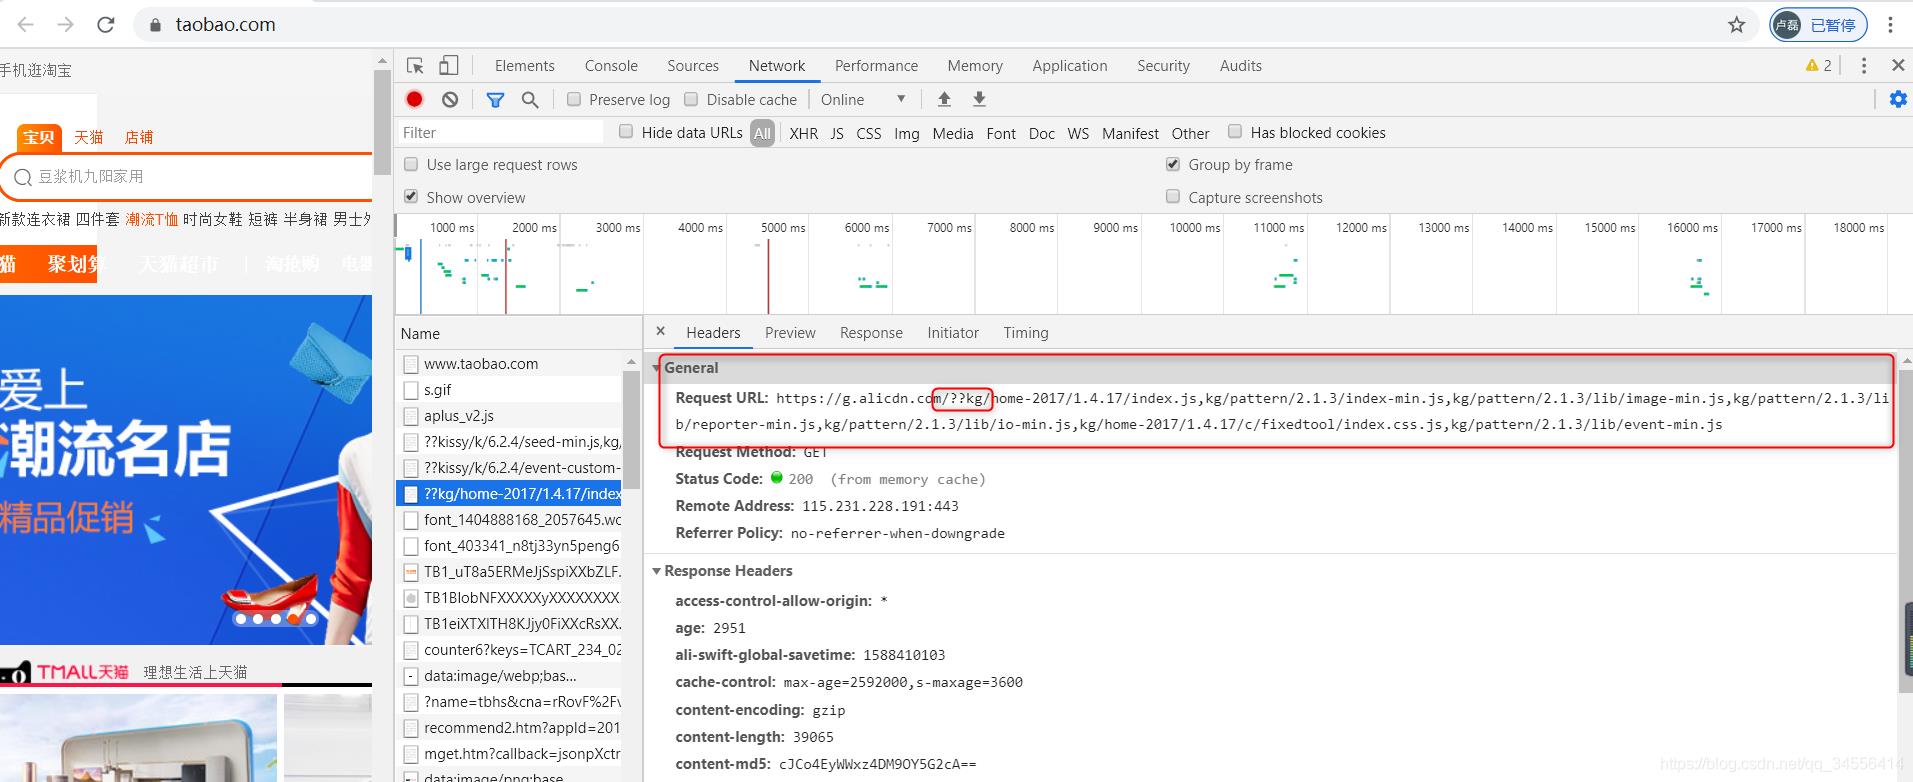Toggle the device toolbar icon
Viewport: 1913px width, 782px height.
coord(449,66)
